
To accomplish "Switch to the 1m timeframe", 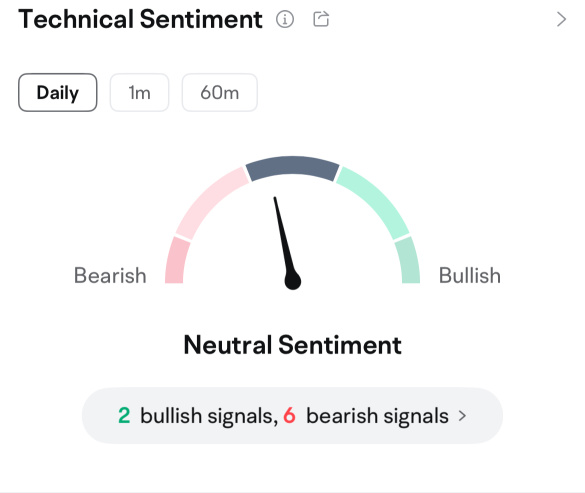I will tap(139, 93).
